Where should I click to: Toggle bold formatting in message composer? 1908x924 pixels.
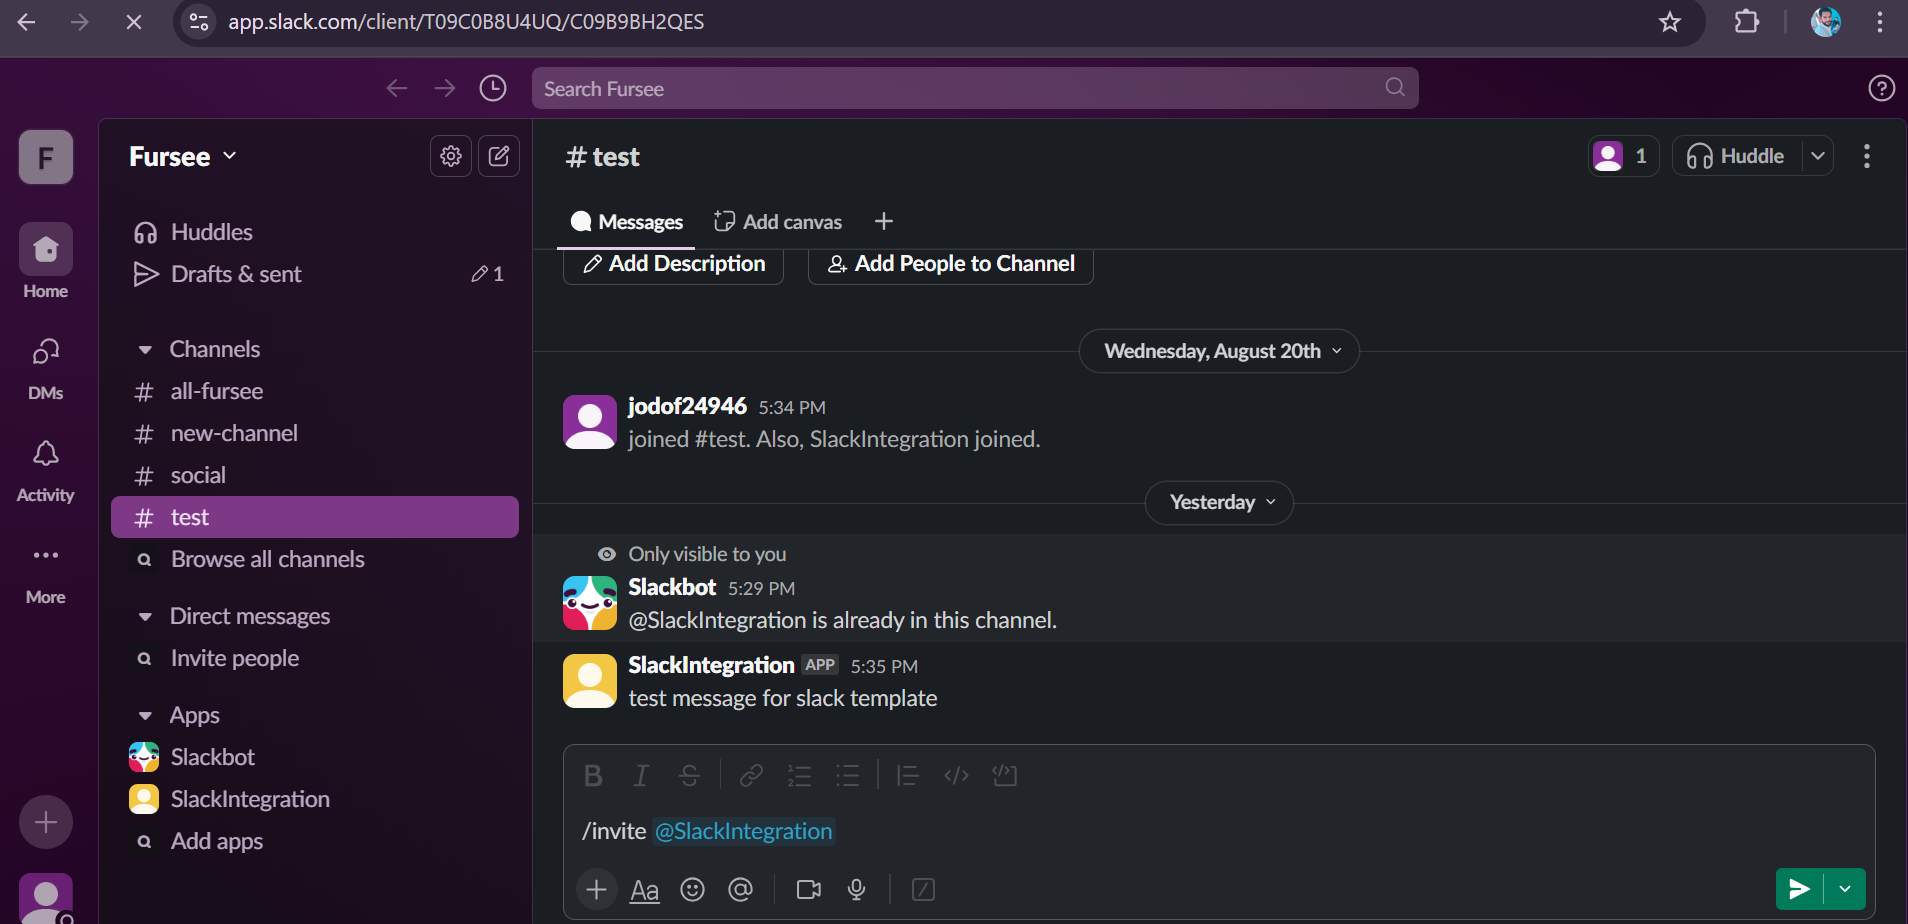(x=593, y=776)
